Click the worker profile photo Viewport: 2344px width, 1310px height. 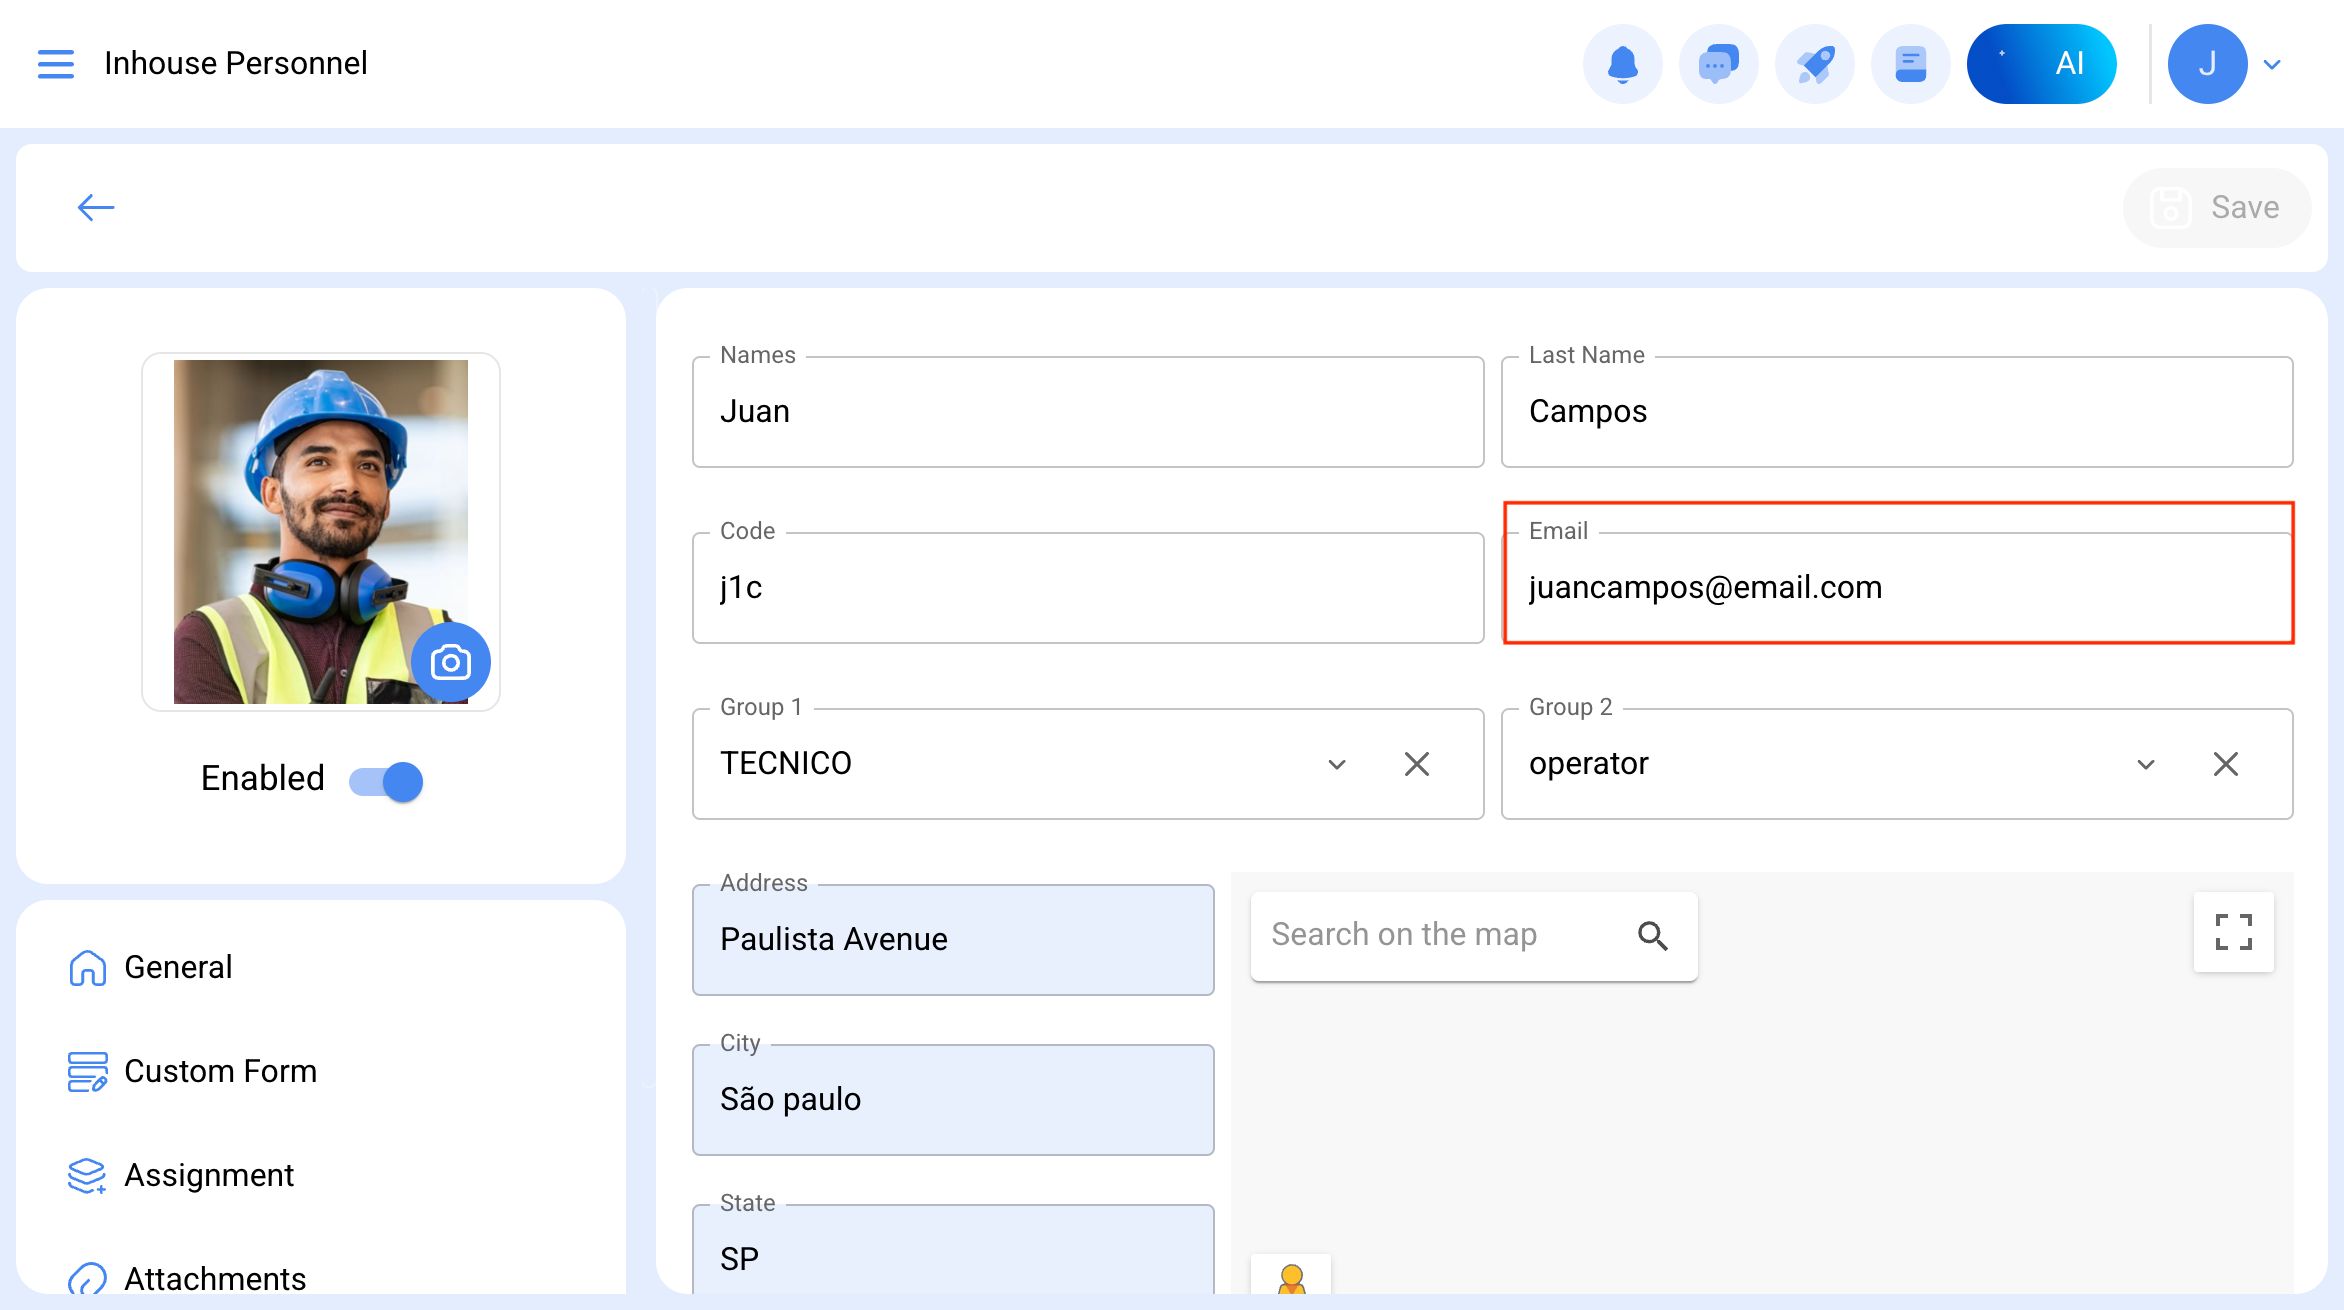pos(320,531)
